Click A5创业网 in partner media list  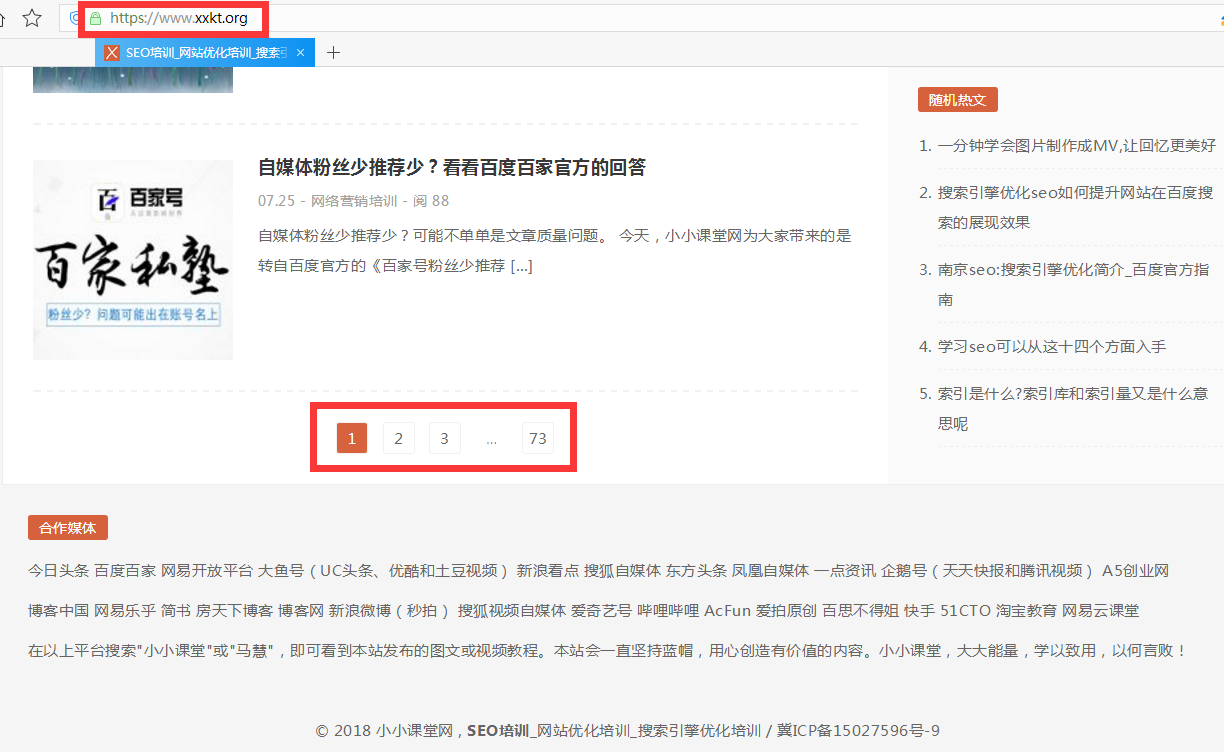(x=1135, y=571)
